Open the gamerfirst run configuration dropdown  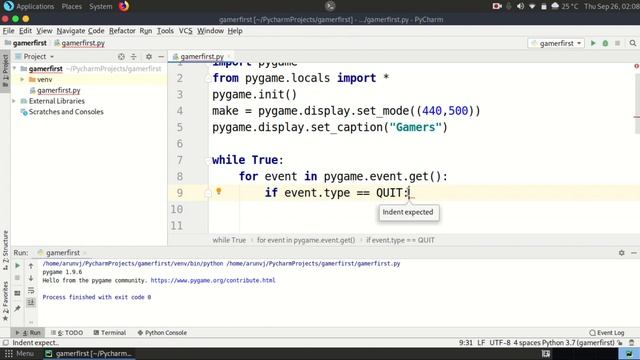click(x=556, y=43)
